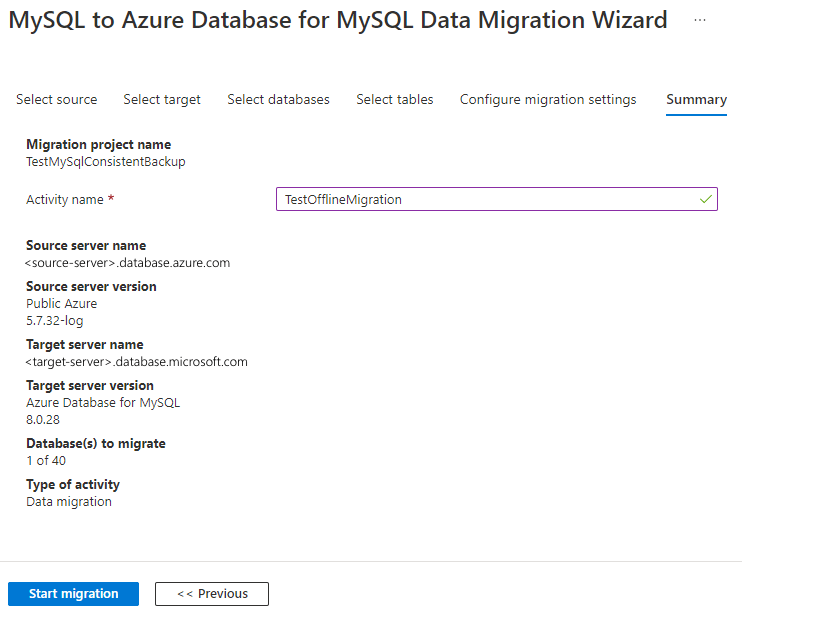The image size is (824, 622).
Task: Click the TestMySqlConsistentBackup project name text
Action: click(106, 161)
